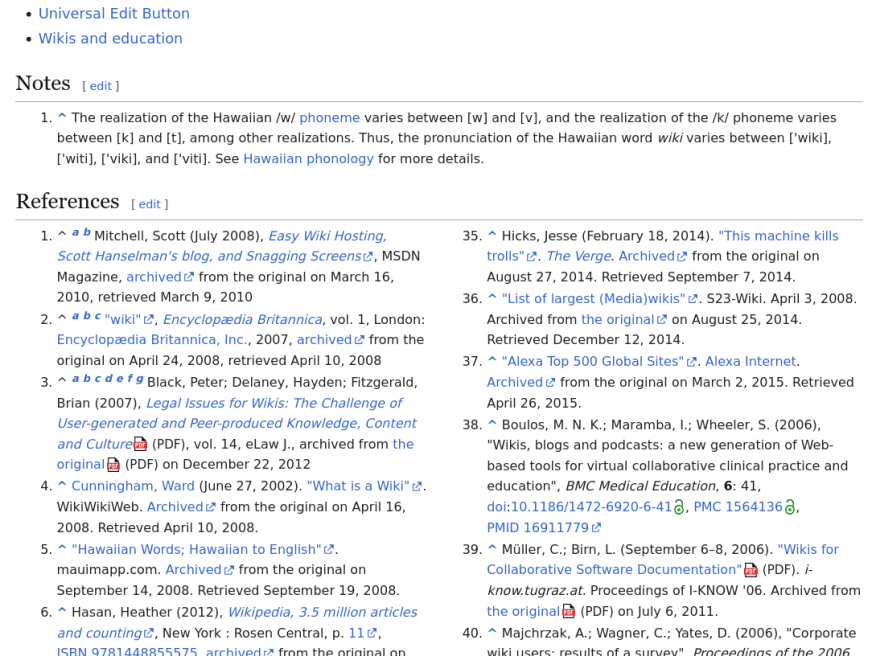The width and height of the screenshot is (880, 656).
Task: Click external-link icon after "Snagging Screens"
Action: pyautogui.click(x=368, y=257)
